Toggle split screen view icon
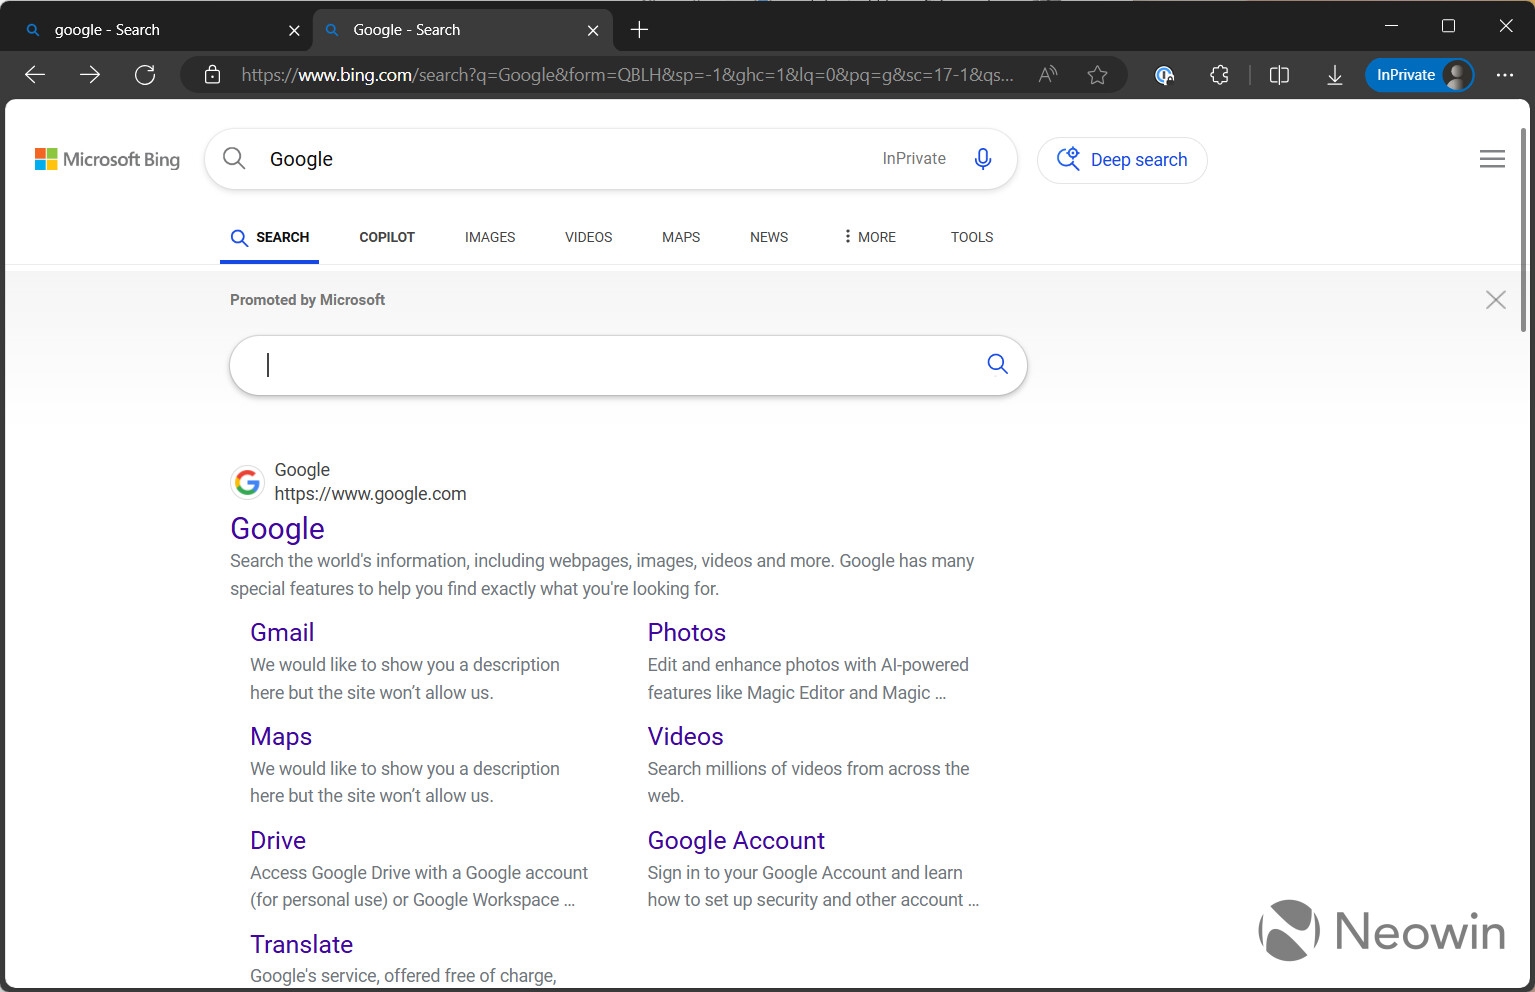 (x=1278, y=75)
